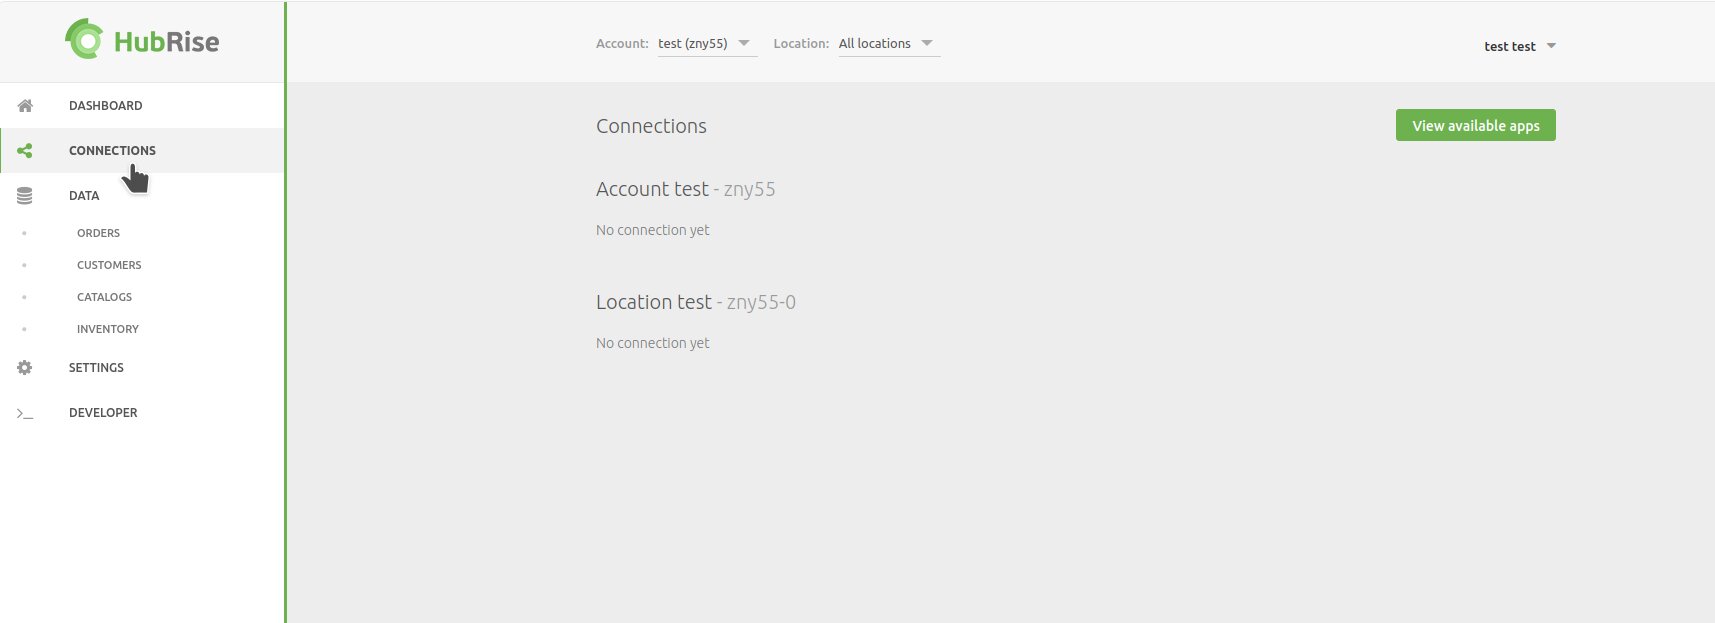The image size is (1715, 623).
Task: Expand the All locations dropdown
Action: click(x=889, y=44)
